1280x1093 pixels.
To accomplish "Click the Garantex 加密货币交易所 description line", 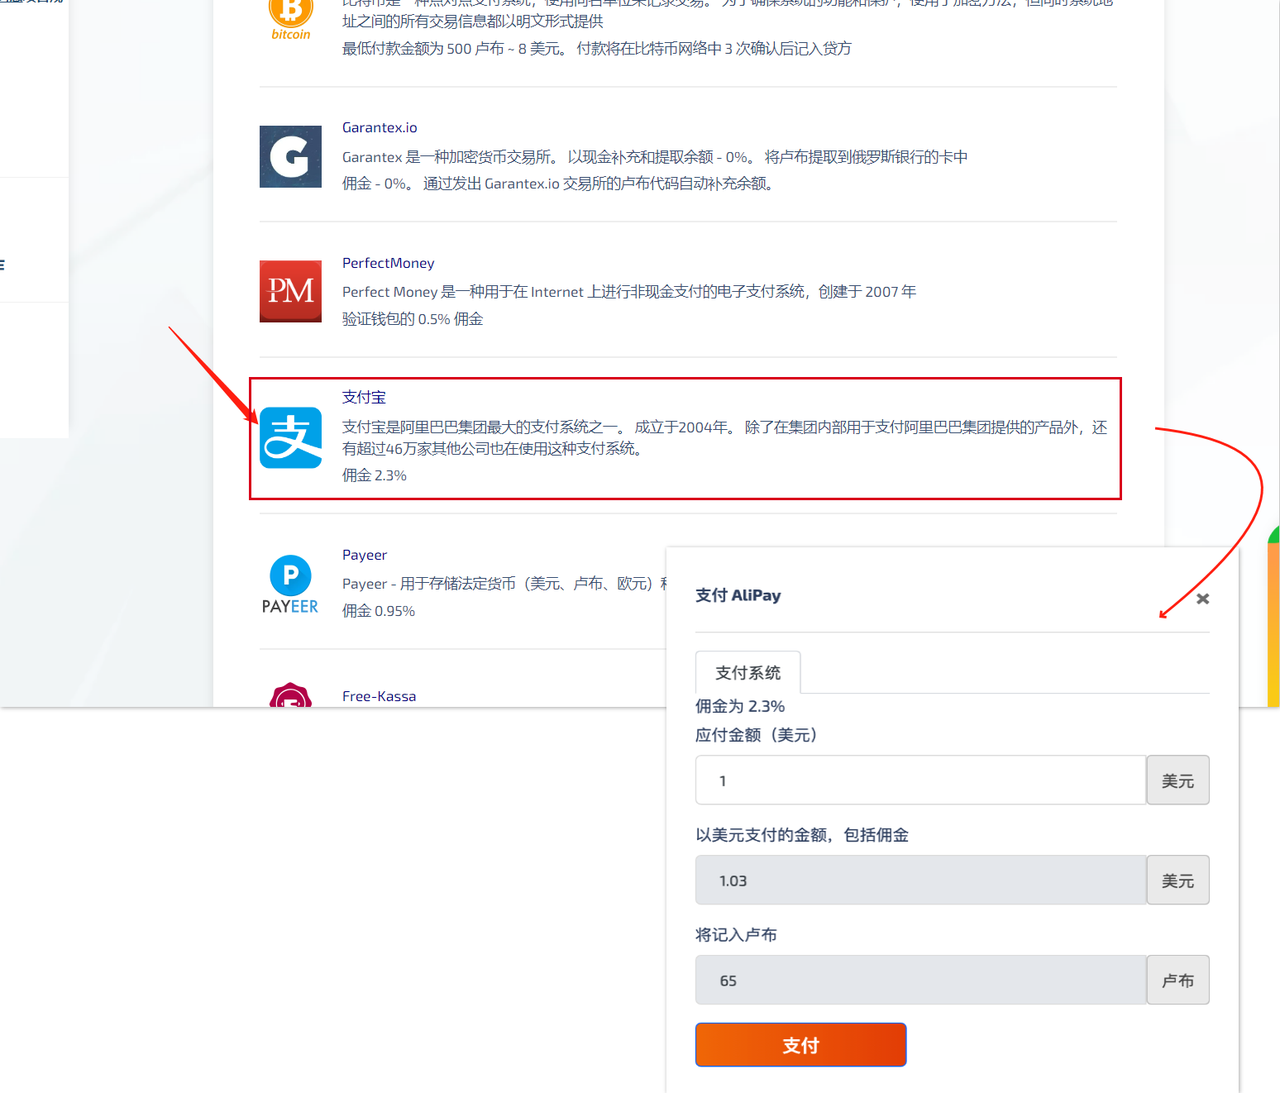I will (655, 157).
